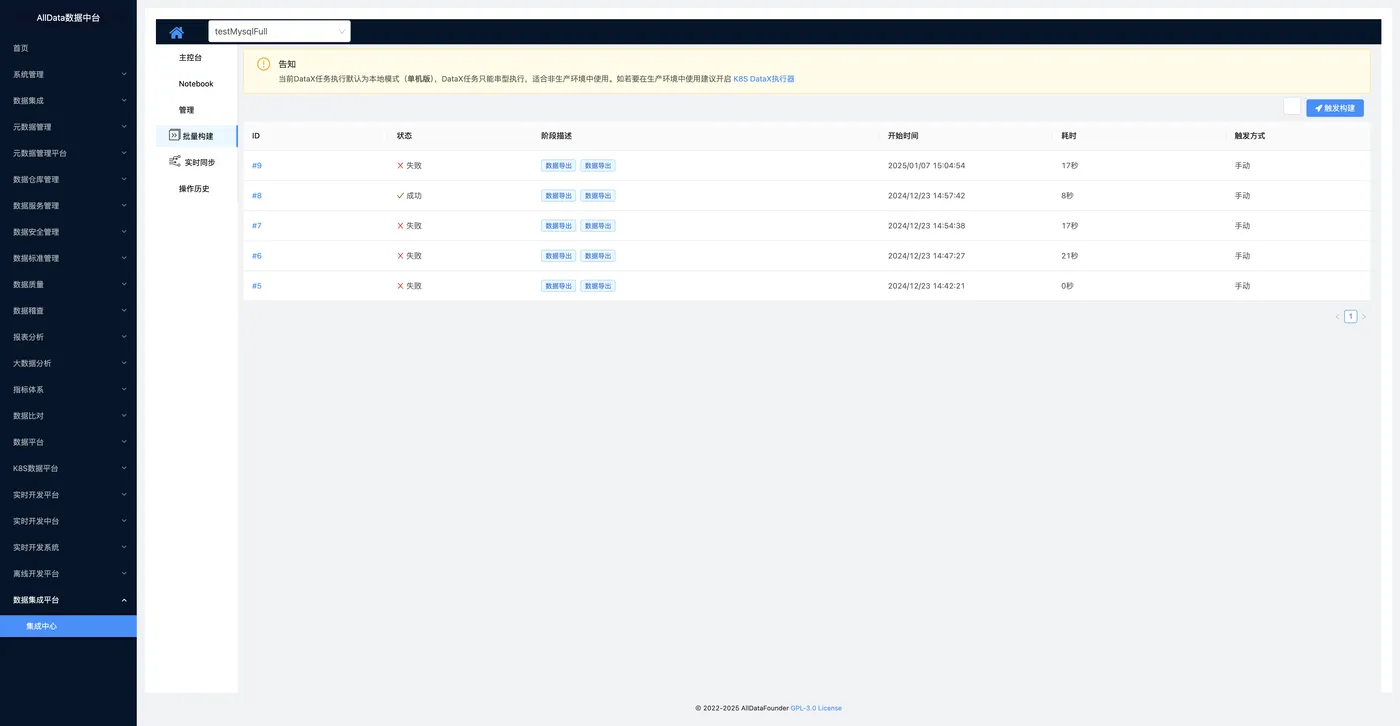Expand the 报表分析 sidebar menu

68,337
